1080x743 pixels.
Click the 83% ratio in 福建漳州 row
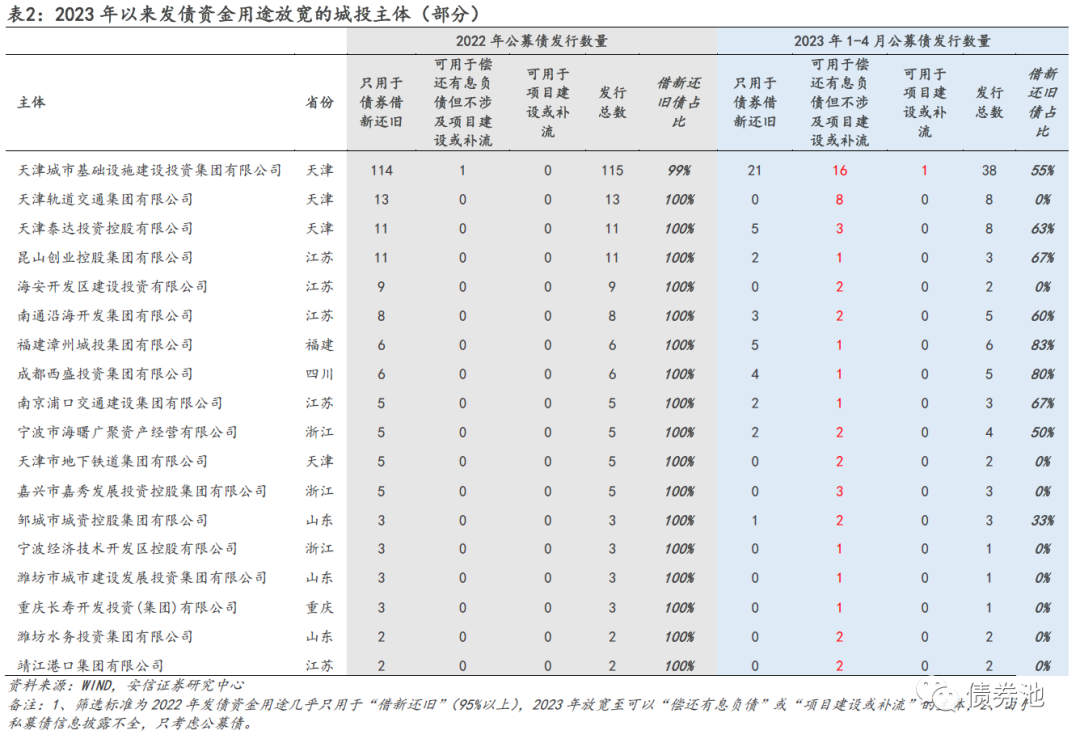[x=1042, y=344]
